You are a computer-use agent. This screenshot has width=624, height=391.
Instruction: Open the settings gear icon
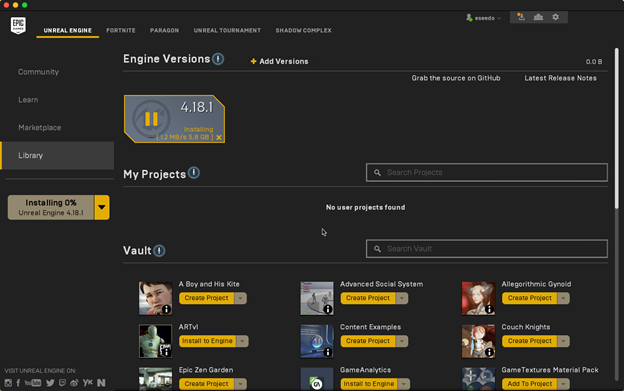[556, 17]
